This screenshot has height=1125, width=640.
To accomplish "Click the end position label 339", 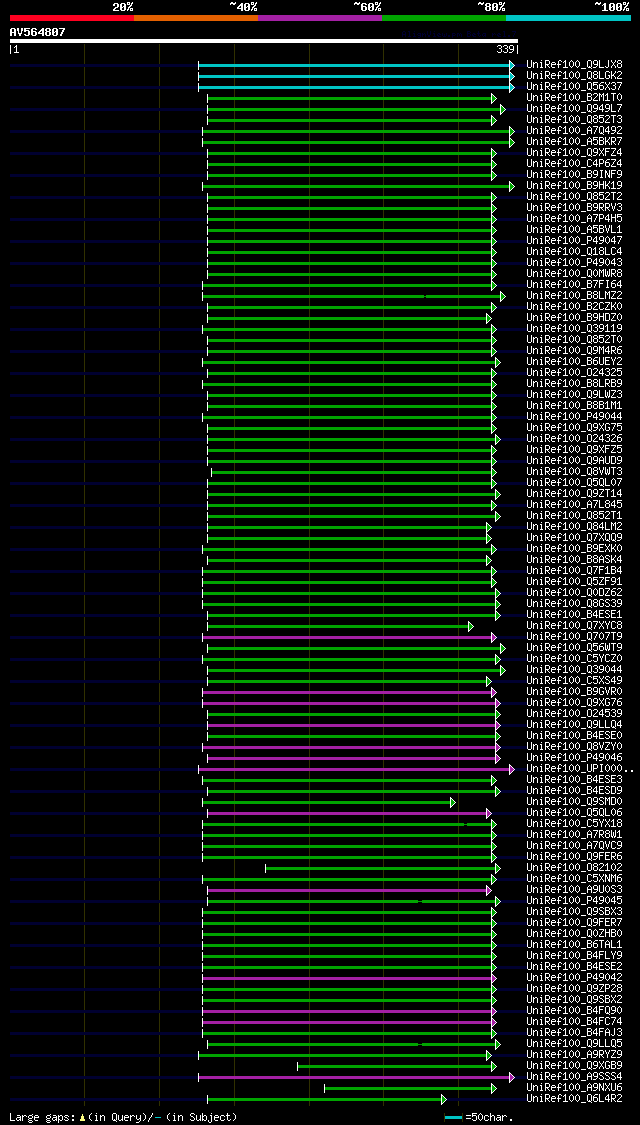I will coord(504,50).
